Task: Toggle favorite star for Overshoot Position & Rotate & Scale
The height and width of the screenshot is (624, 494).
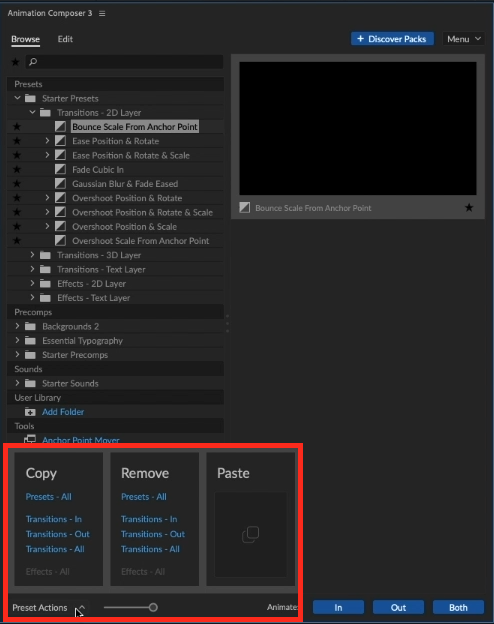Action: pos(17,212)
